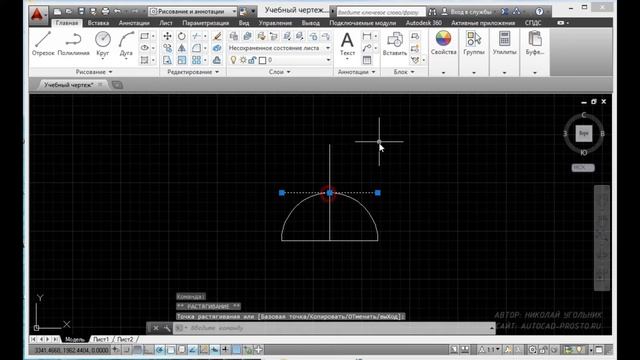Switch to the Лист2 layout tab
The width and height of the screenshot is (640, 360).
[x=125, y=339]
